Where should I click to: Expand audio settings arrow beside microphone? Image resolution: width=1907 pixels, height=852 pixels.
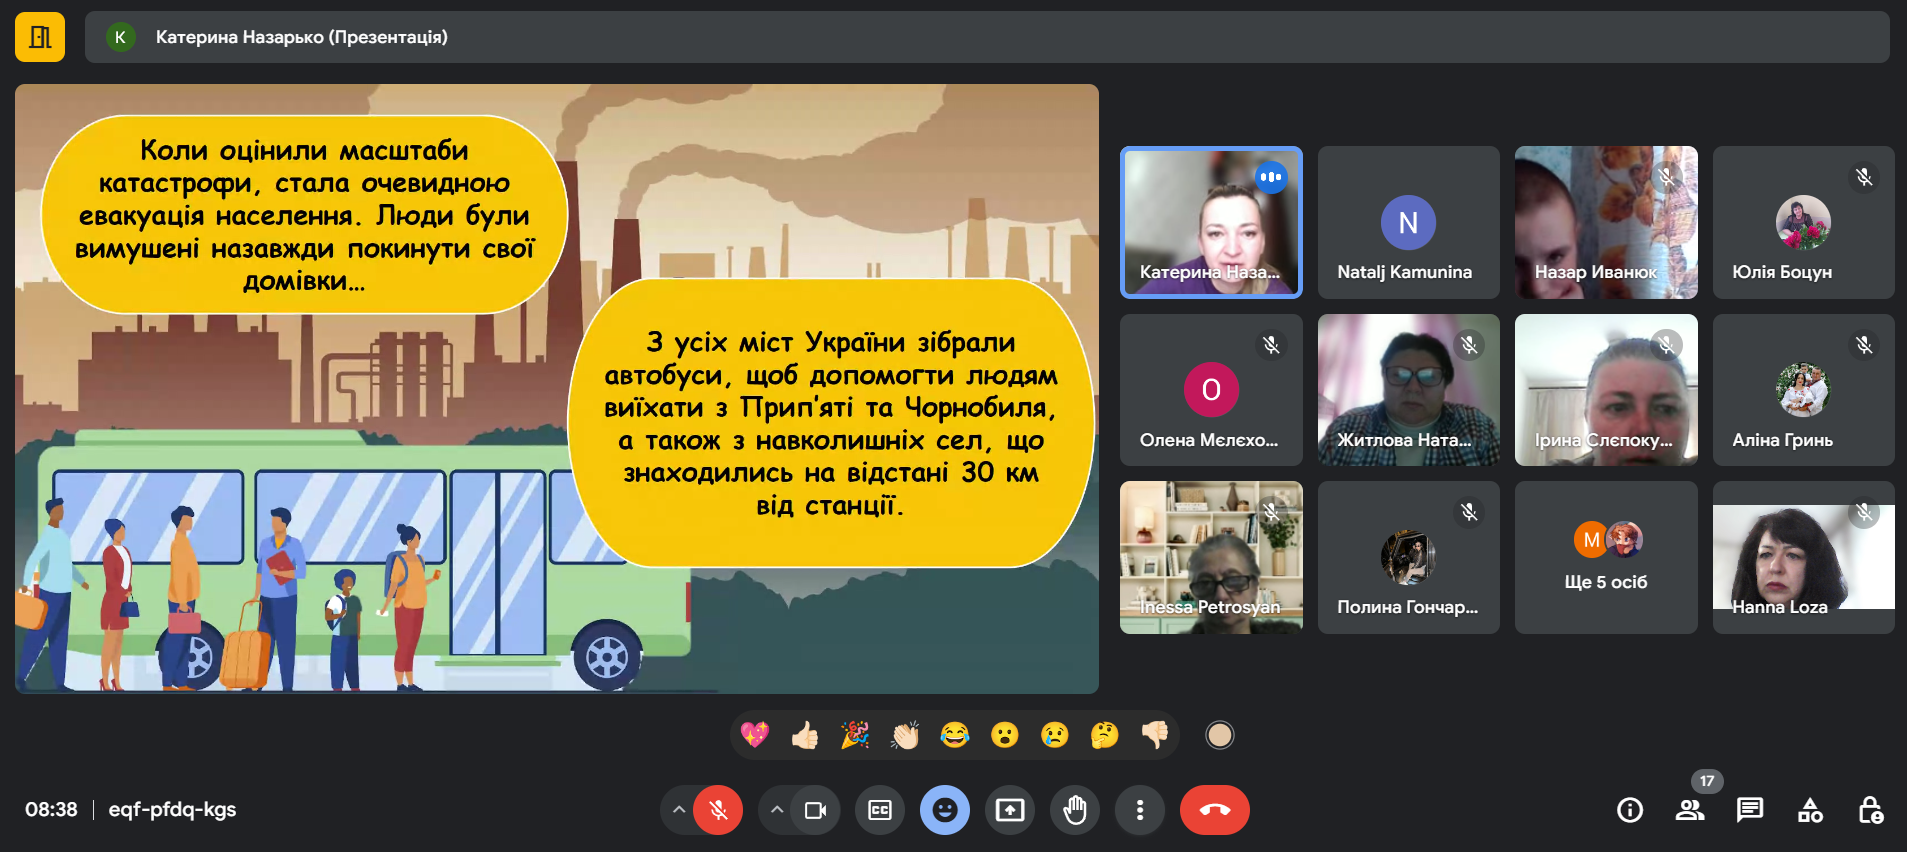coord(679,810)
